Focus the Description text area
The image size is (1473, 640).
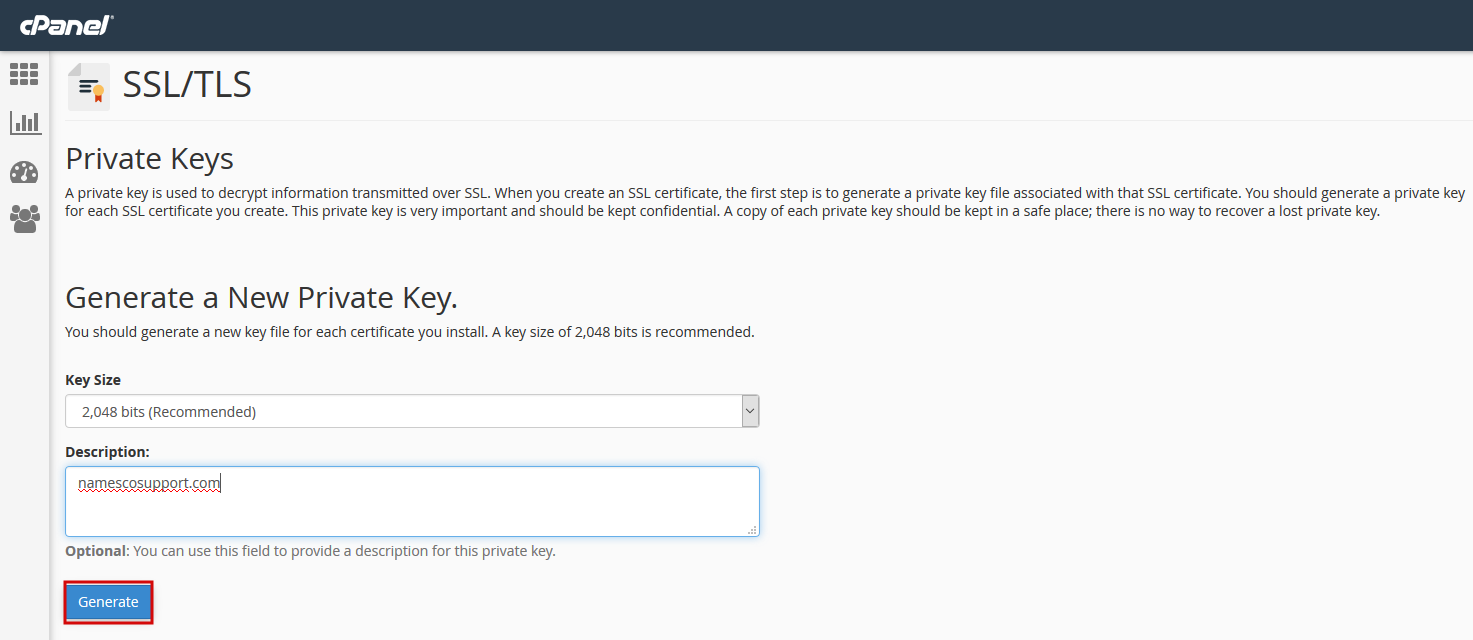(412, 510)
